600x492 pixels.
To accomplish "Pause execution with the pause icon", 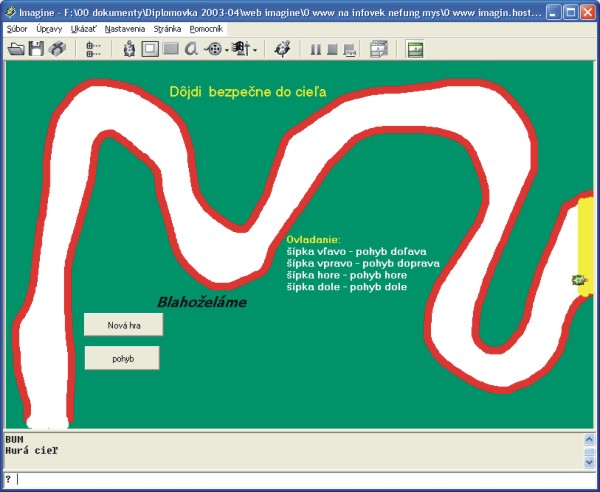I will (316, 49).
